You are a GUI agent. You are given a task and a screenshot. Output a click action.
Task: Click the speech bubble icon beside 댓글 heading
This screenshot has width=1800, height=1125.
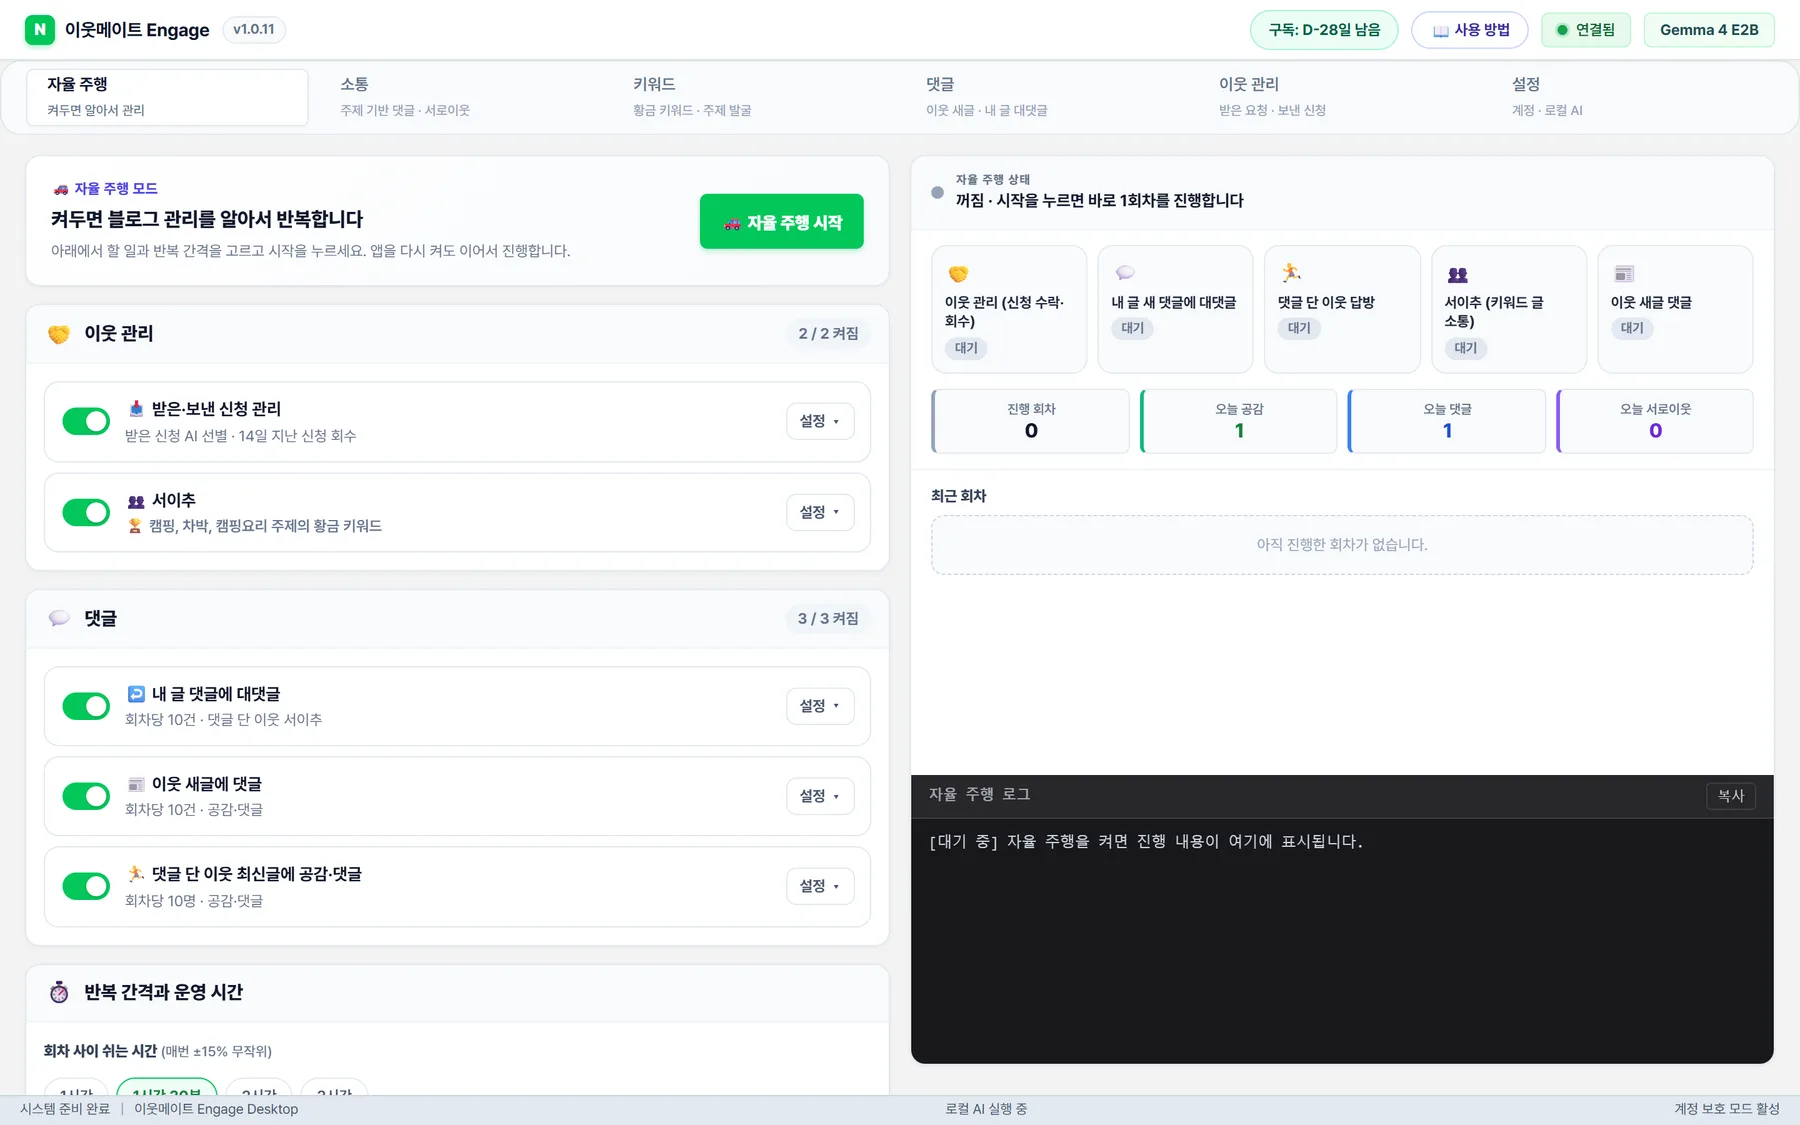coord(59,619)
